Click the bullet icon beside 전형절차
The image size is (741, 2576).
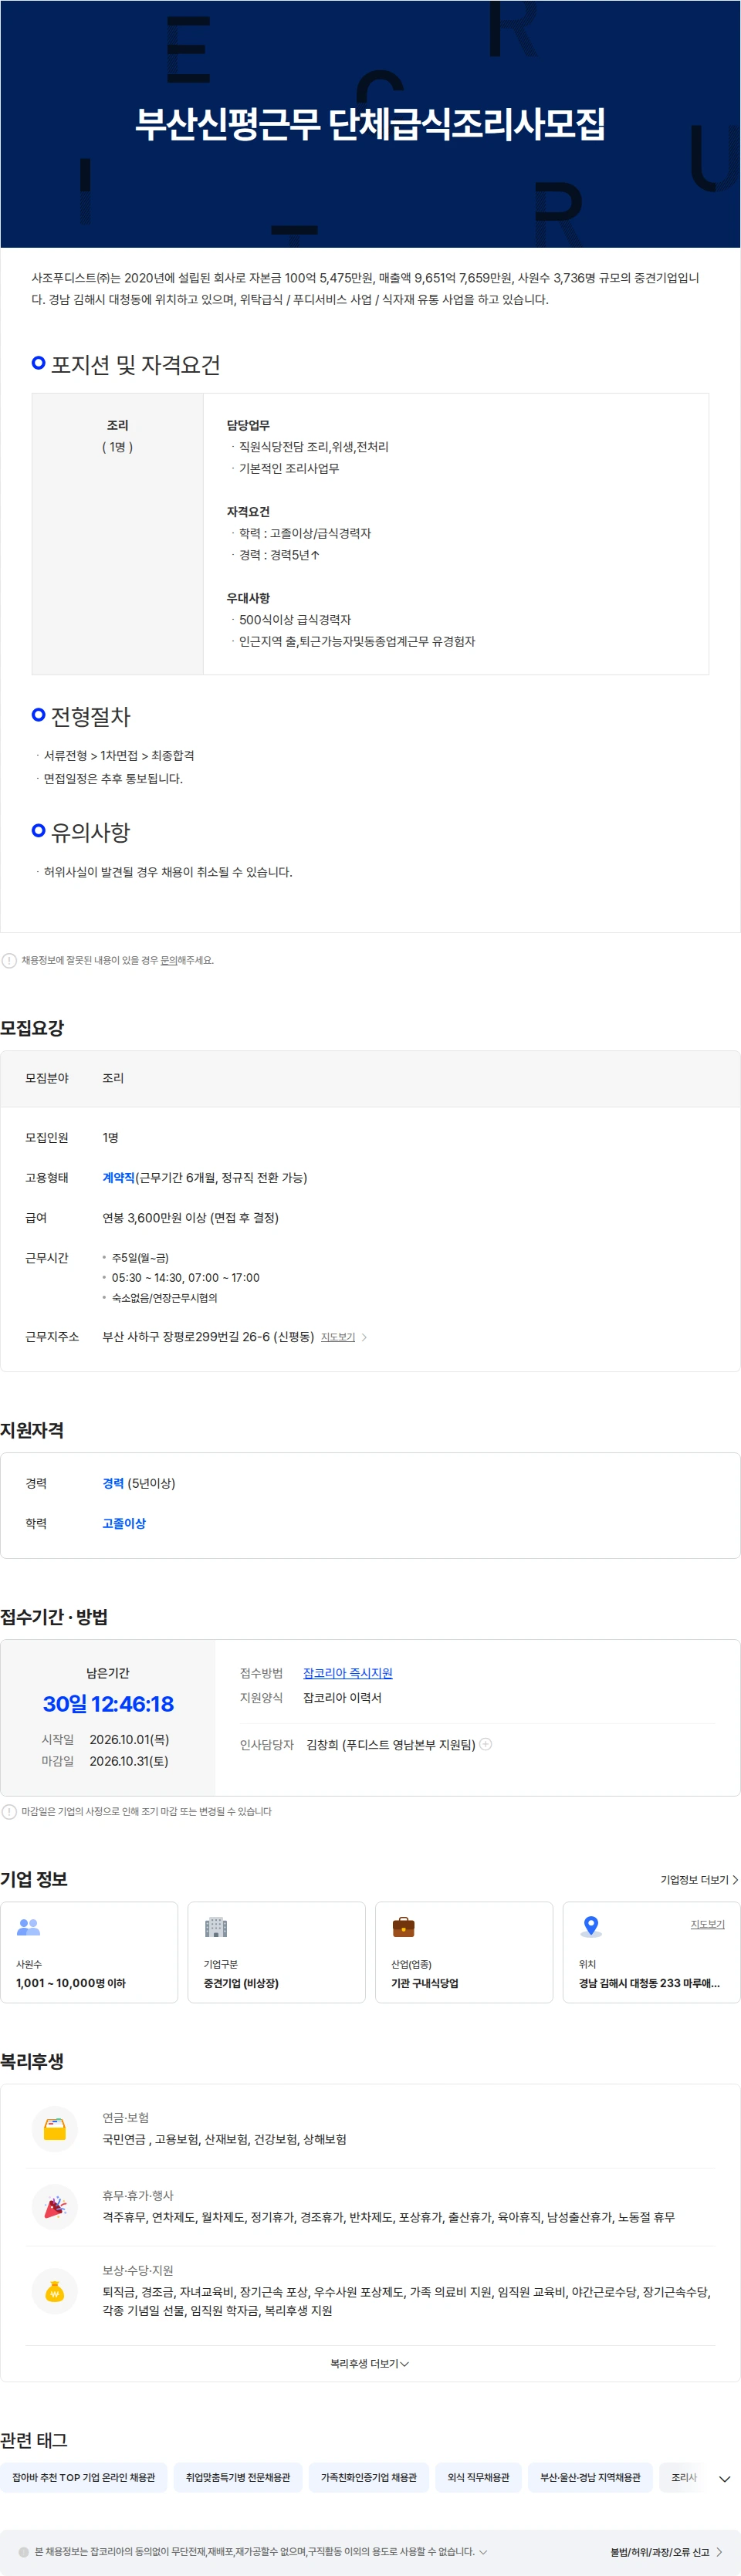click(38, 715)
